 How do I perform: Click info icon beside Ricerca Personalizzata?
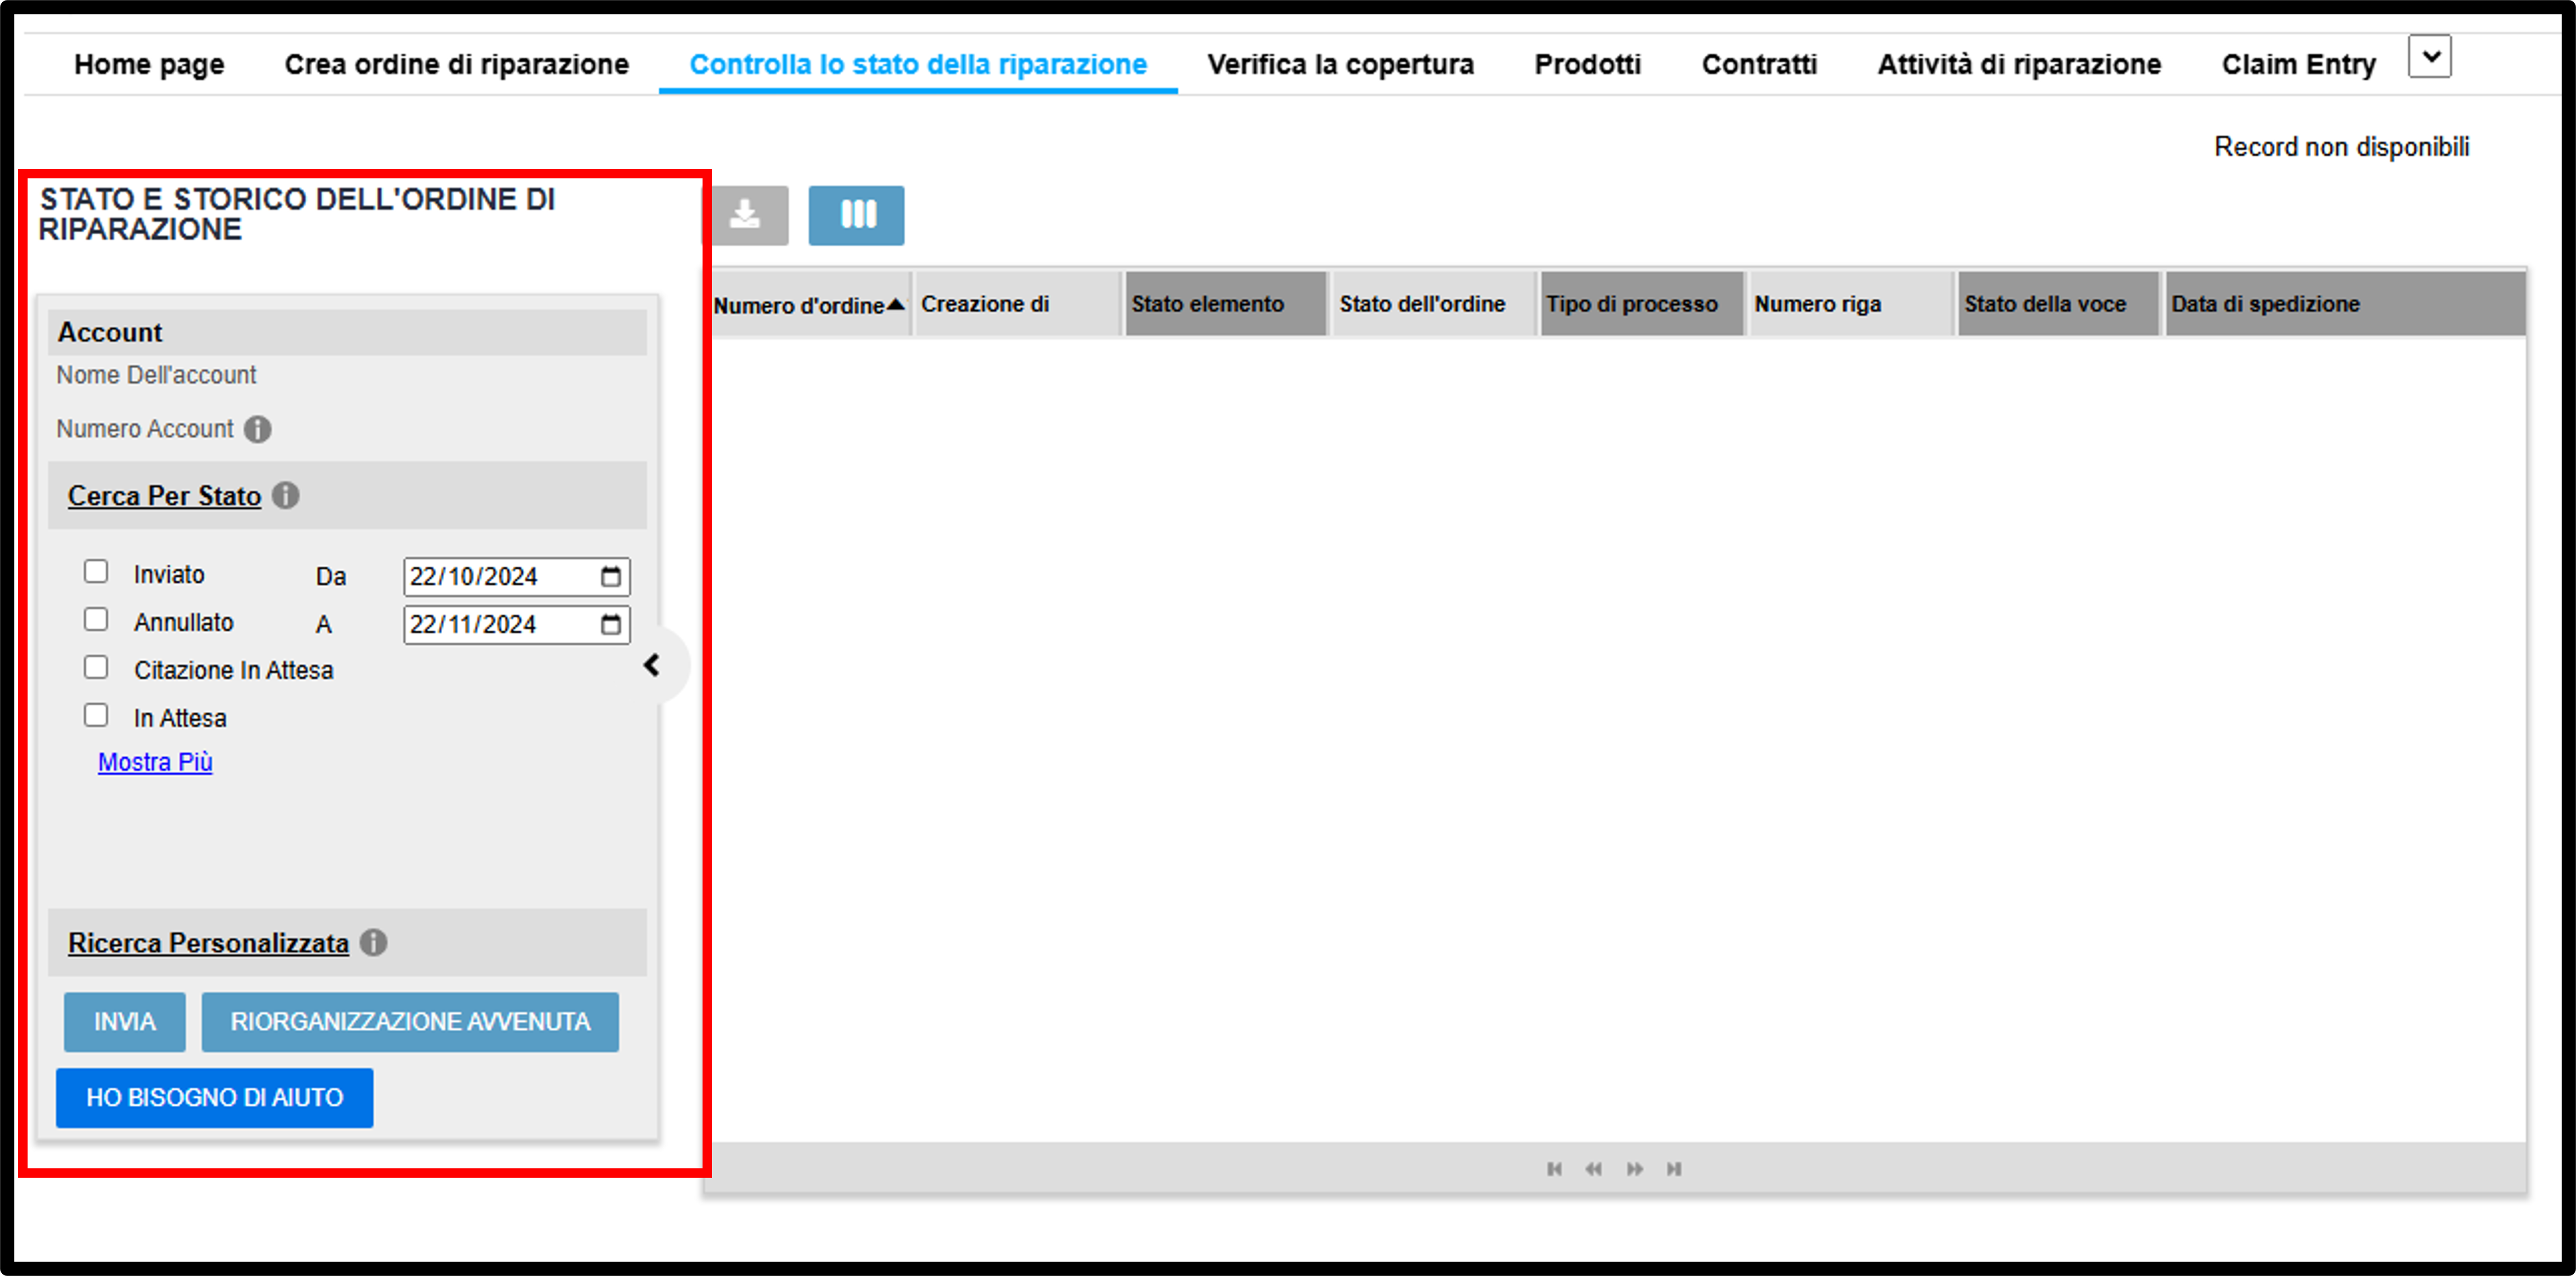coord(374,942)
